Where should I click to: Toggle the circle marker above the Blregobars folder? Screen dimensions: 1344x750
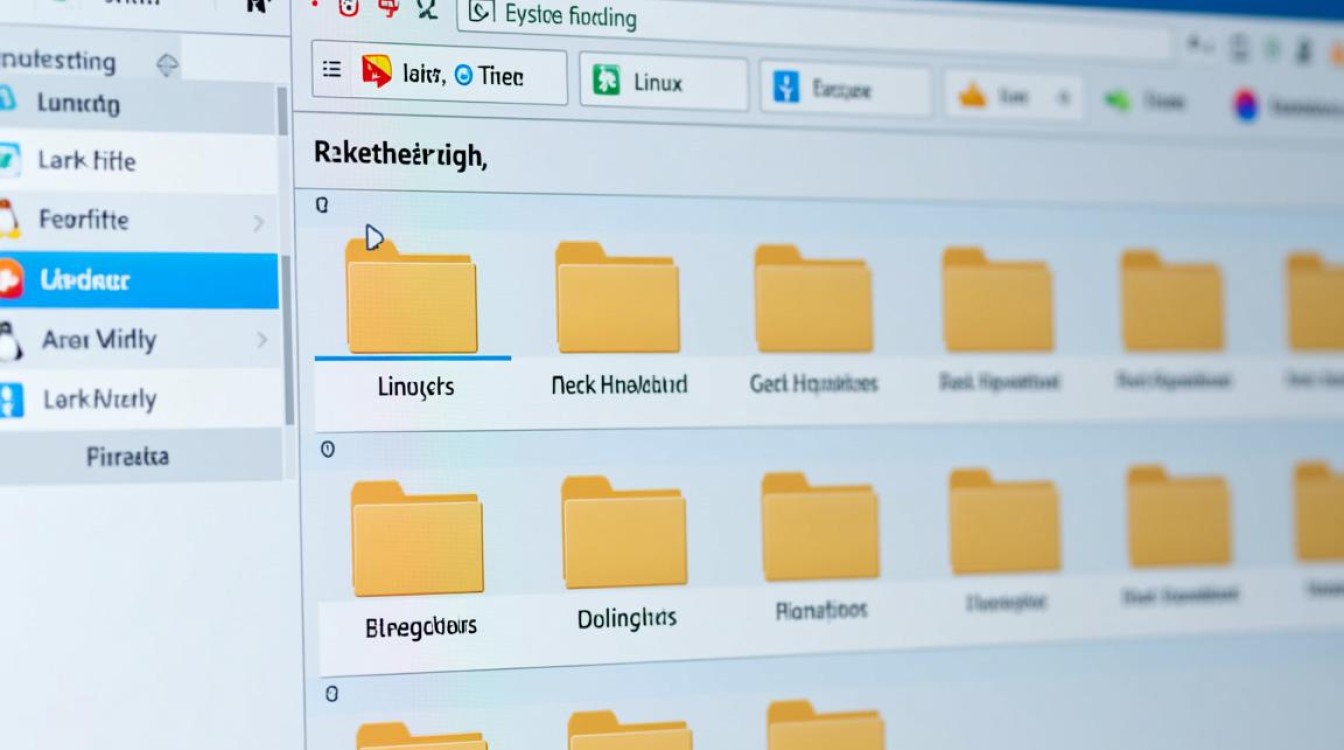327,450
